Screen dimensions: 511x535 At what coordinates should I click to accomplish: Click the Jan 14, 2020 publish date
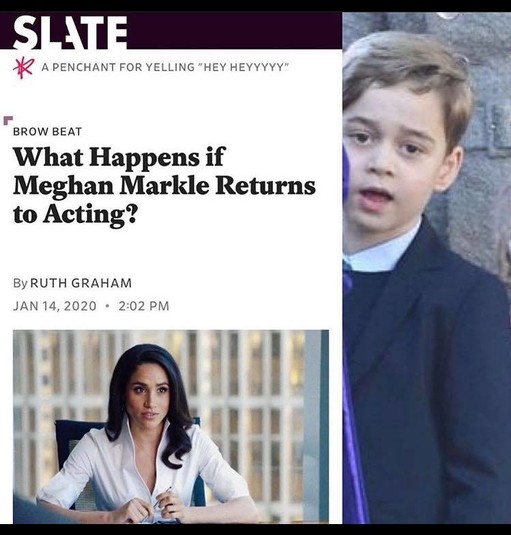tap(55, 306)
